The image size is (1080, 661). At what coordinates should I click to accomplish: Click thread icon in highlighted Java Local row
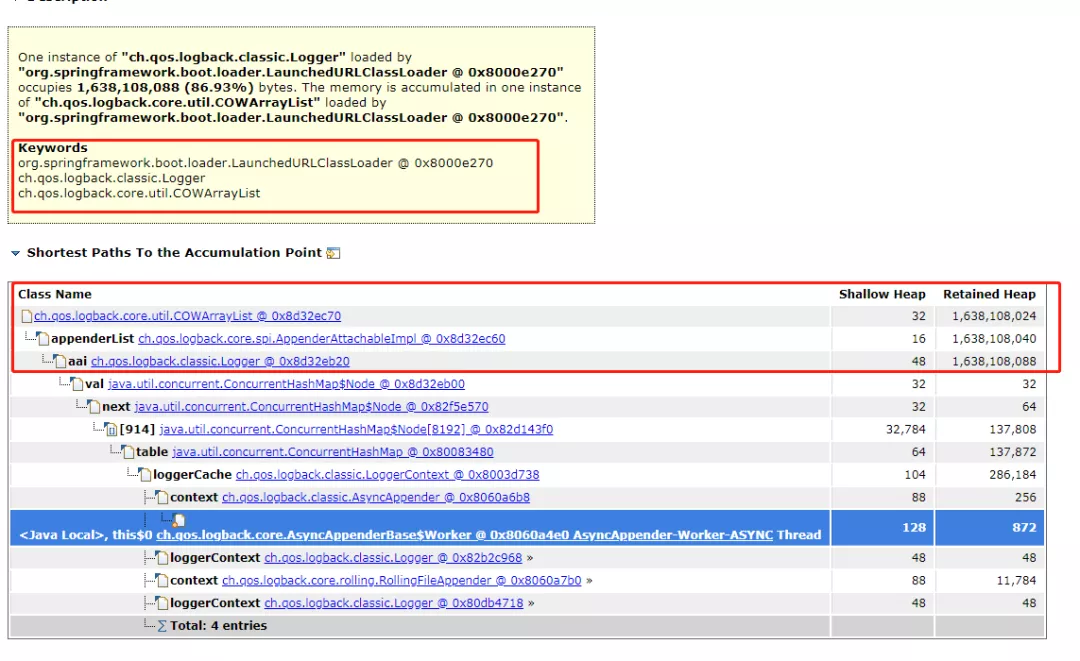pos(179,520)
